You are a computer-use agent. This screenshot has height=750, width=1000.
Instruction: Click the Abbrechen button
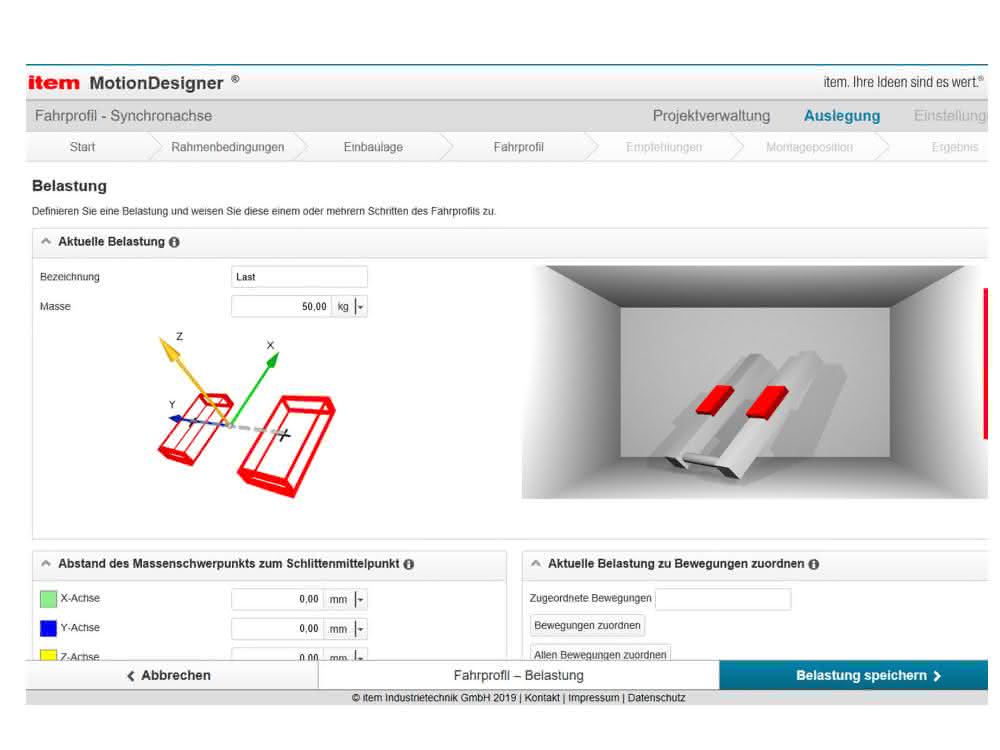[x=172, y=675]
